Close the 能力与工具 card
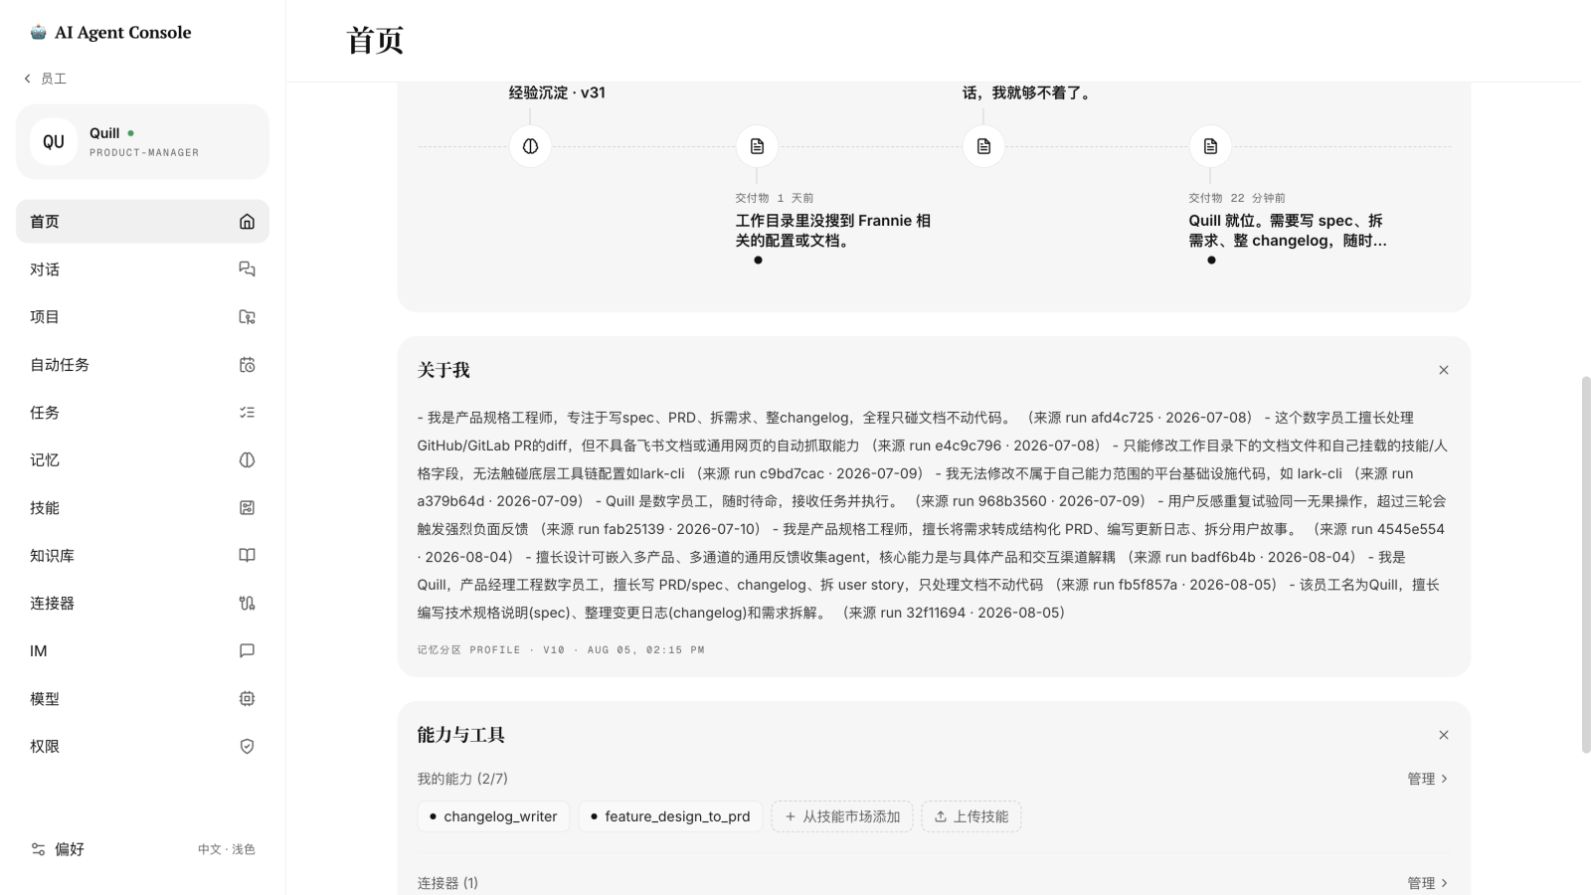Viewport: 1591px width, 895px height. click(x=1443, y=735)
